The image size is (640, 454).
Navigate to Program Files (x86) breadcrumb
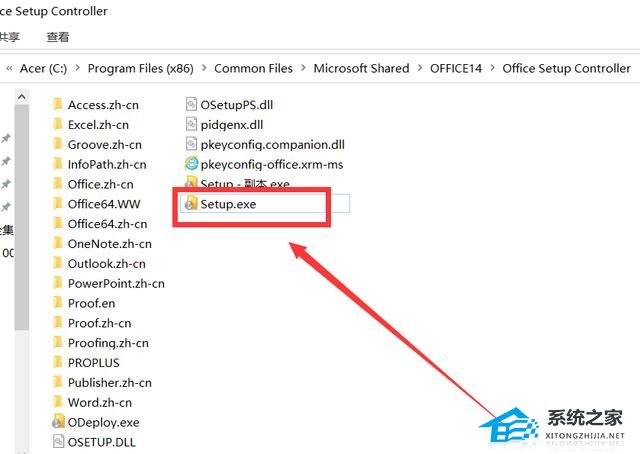tap(140, 68)
